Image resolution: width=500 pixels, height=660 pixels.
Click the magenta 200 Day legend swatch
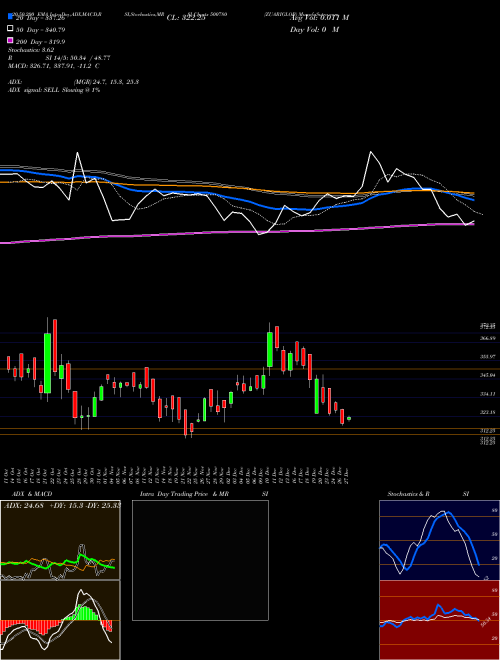click(11, 40)
